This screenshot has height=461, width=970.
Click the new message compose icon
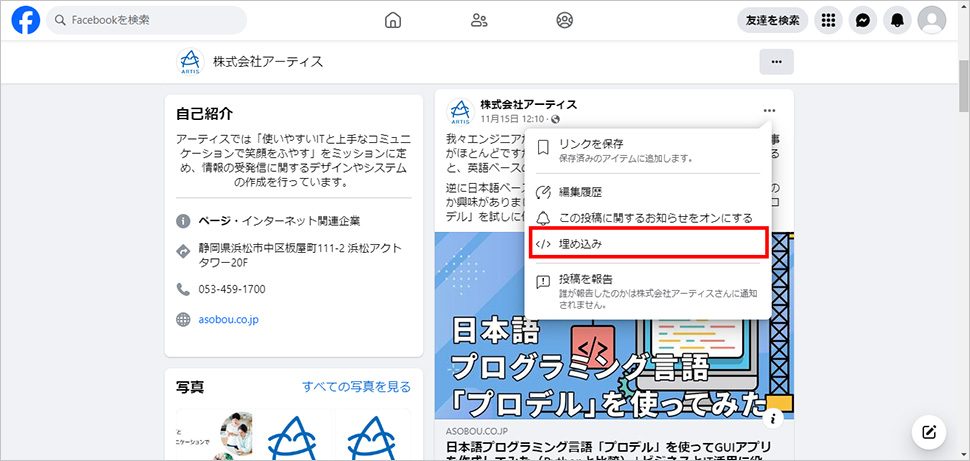(x=929, y=432)
